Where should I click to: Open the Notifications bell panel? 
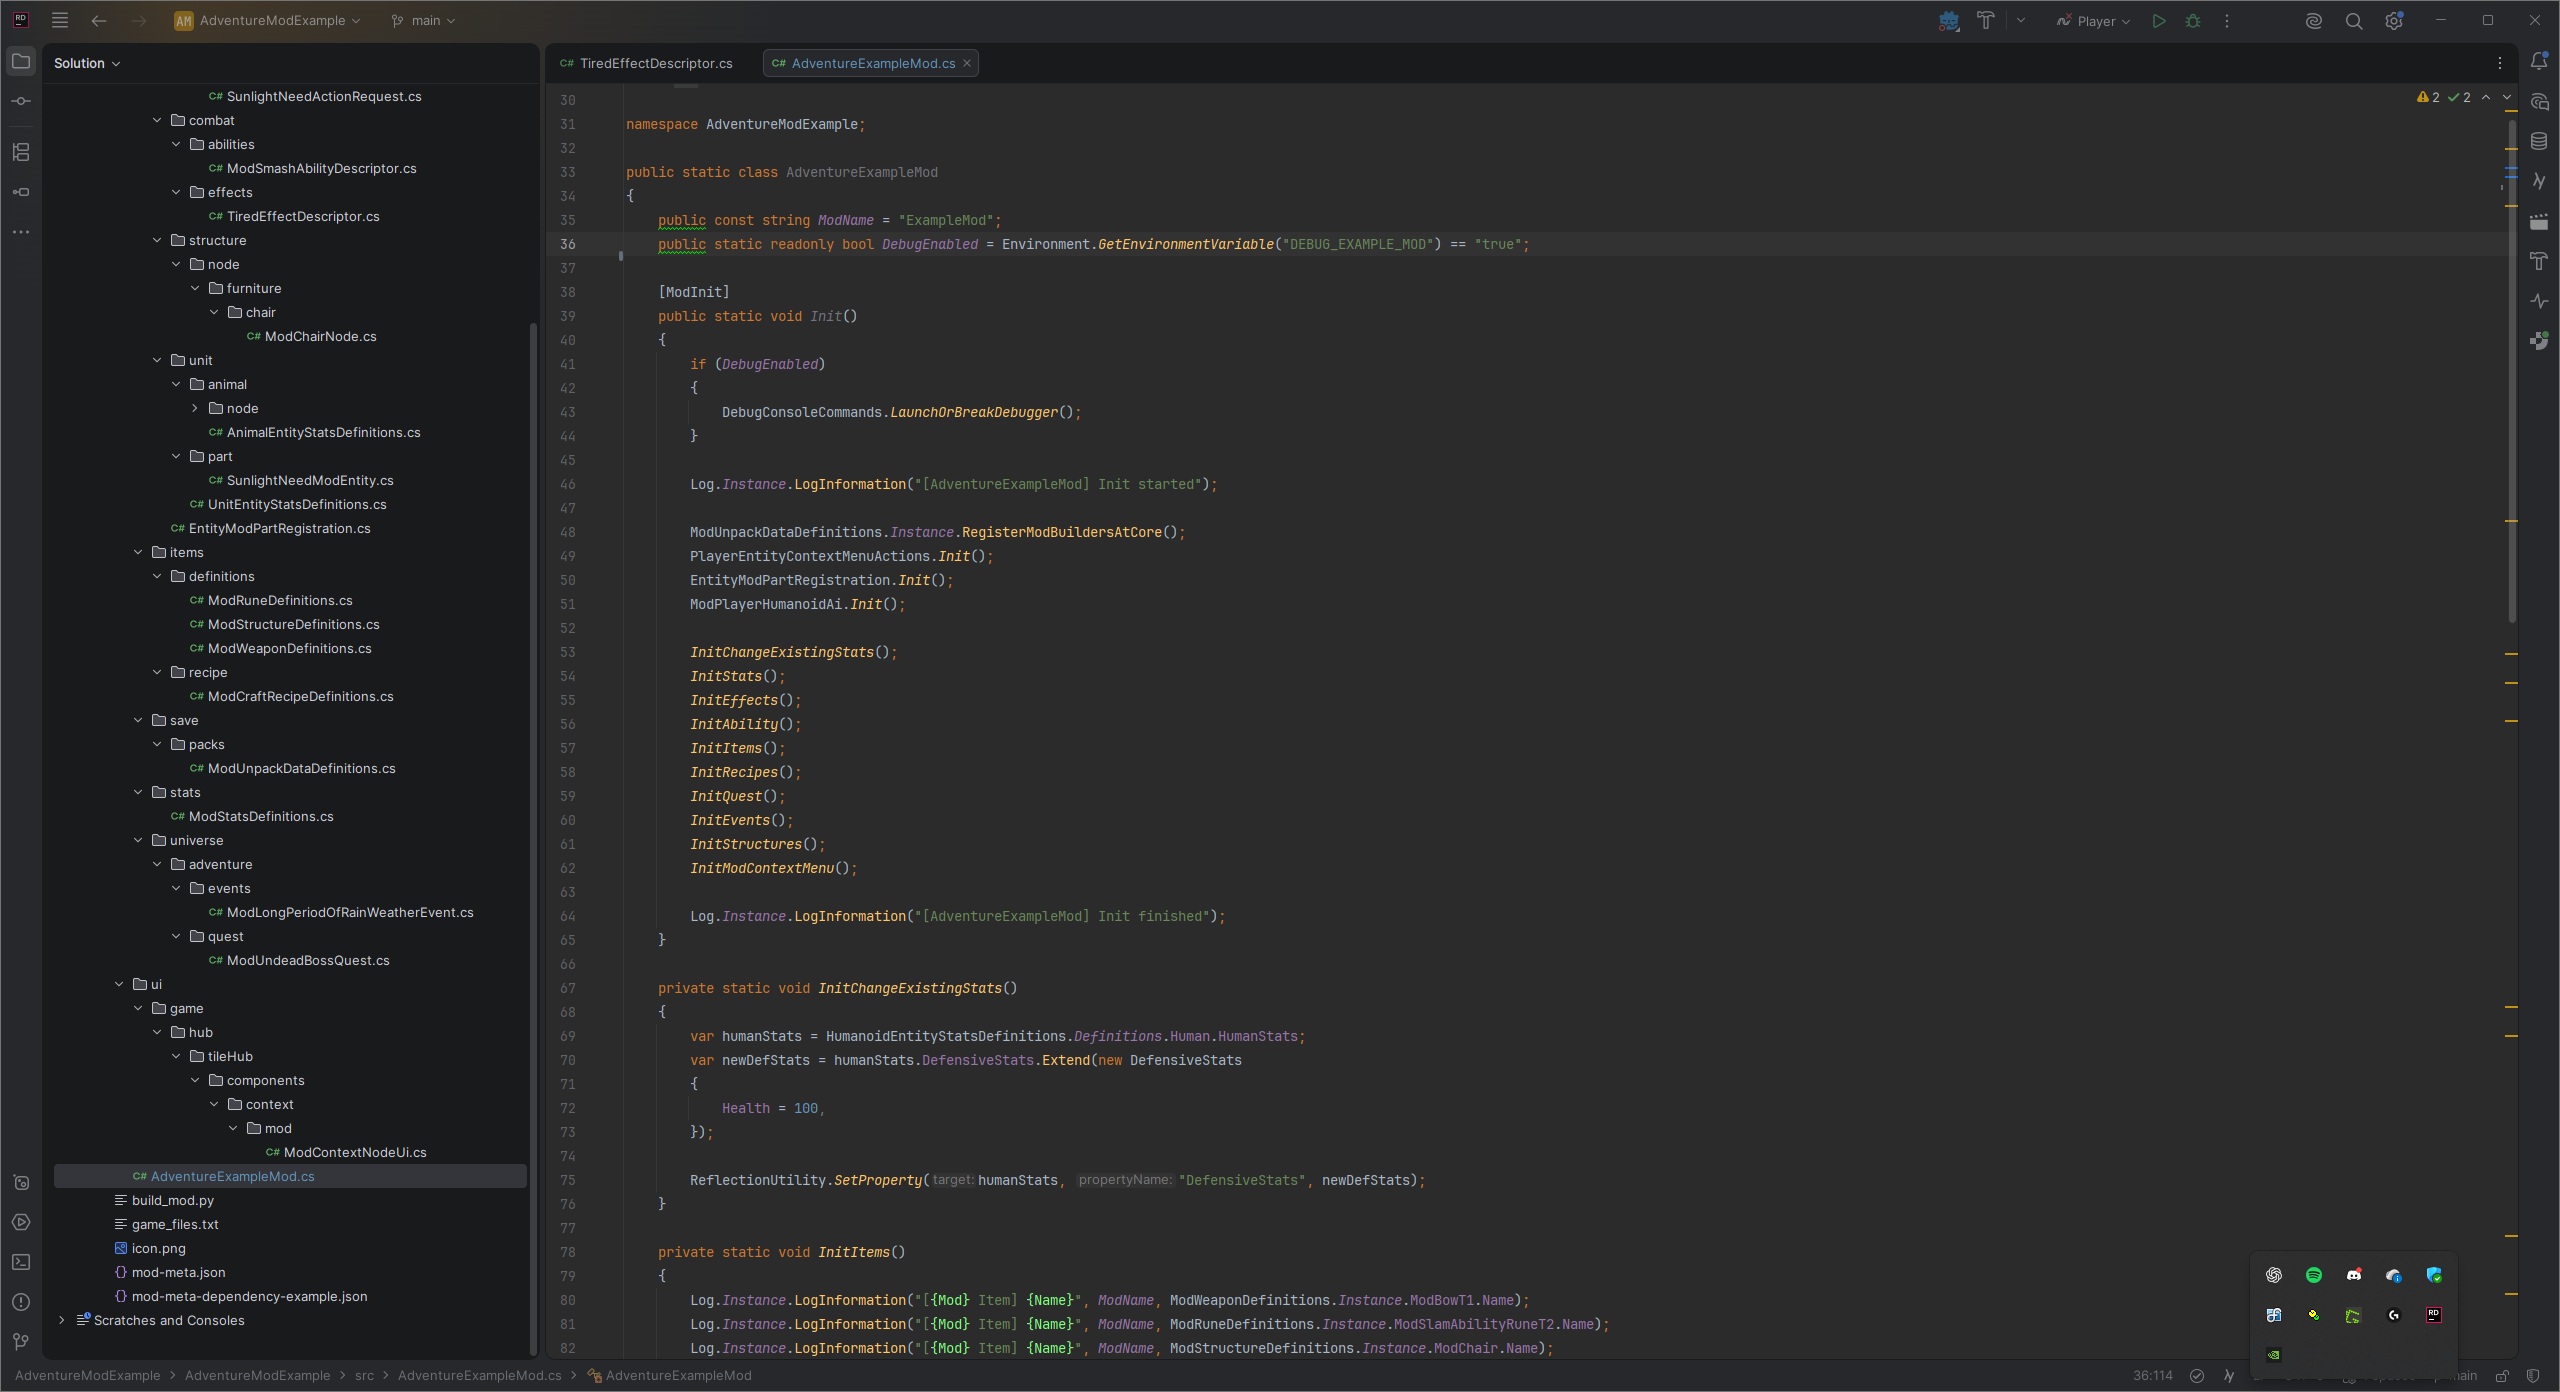(2539, 61)
